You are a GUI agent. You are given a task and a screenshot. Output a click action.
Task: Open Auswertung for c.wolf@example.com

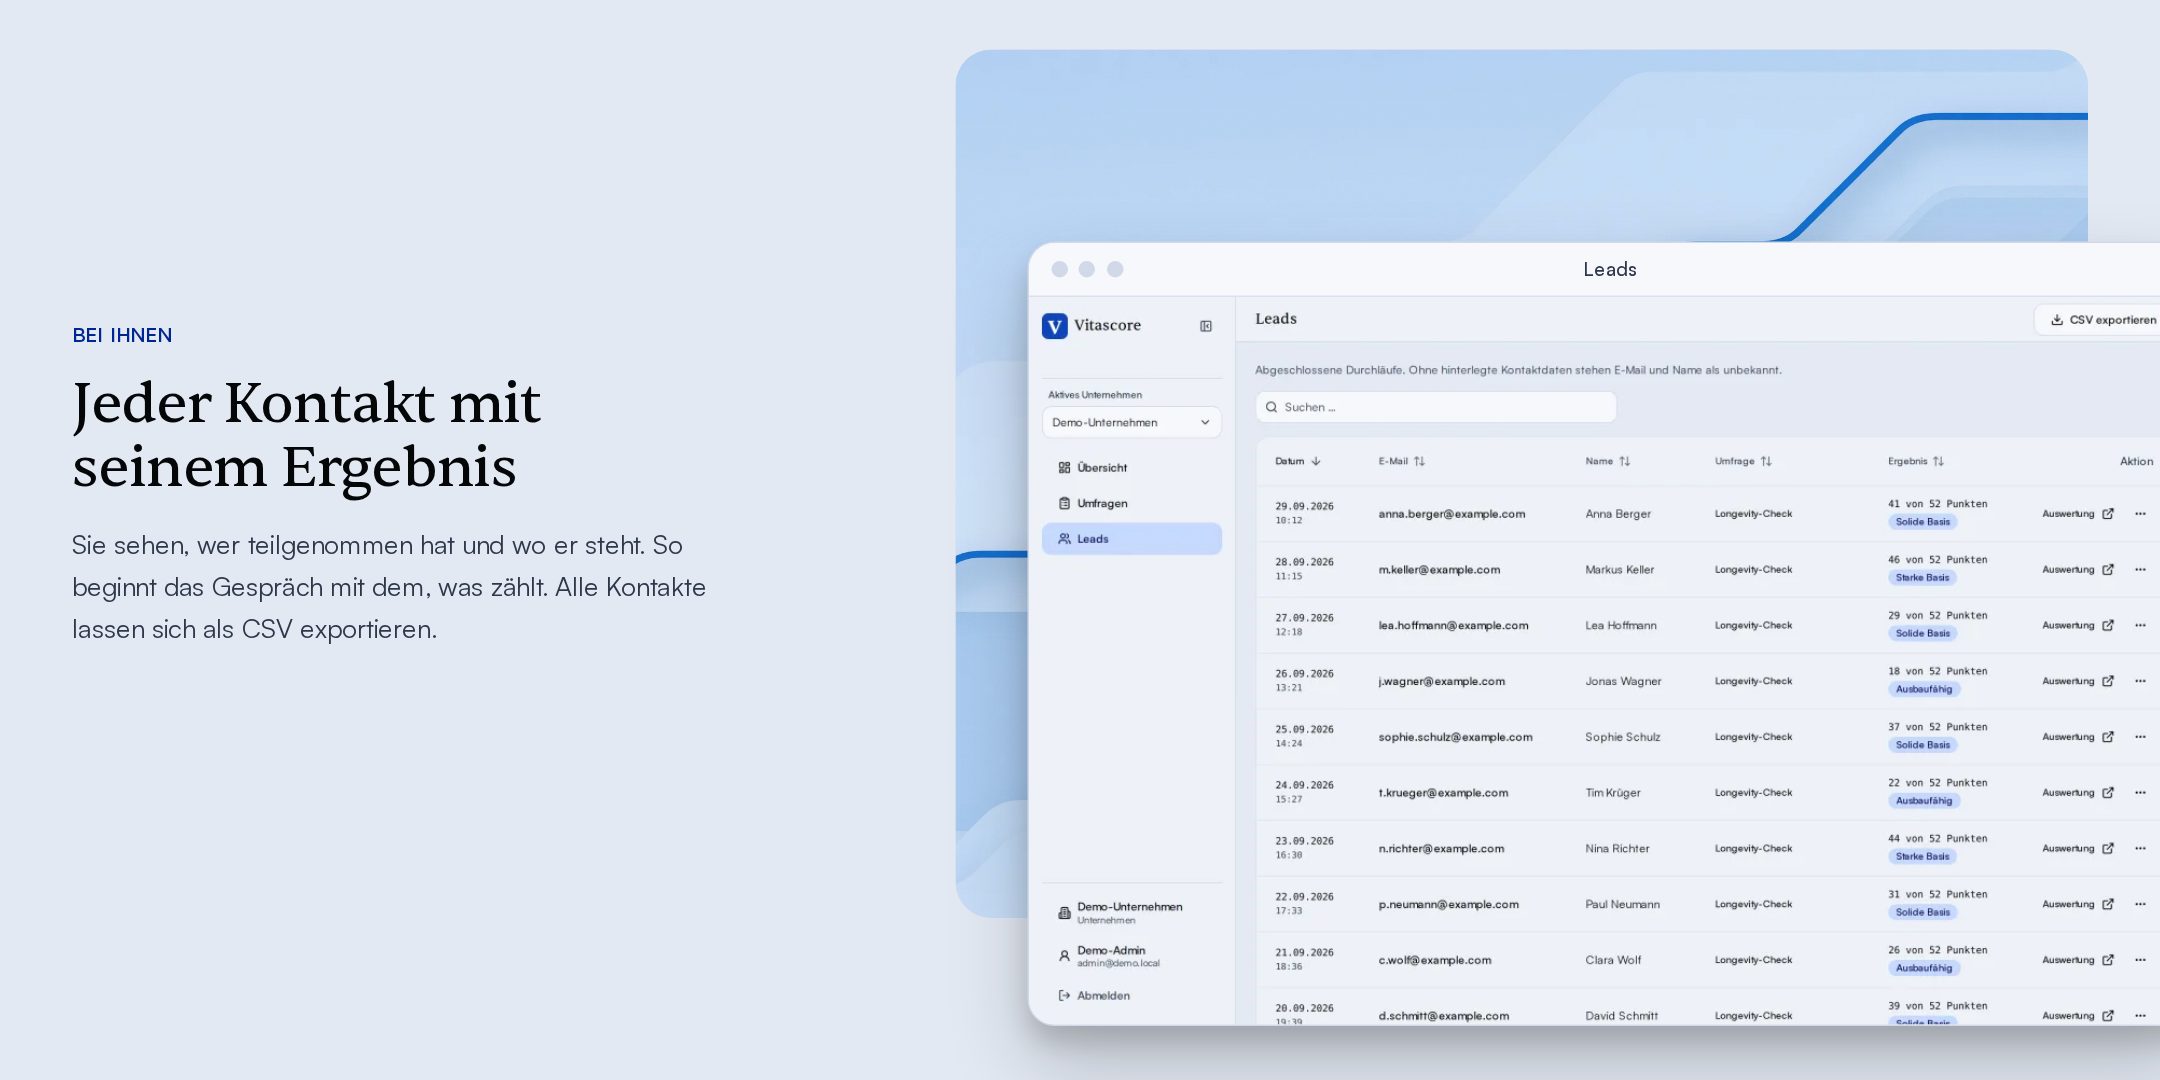2078,960
